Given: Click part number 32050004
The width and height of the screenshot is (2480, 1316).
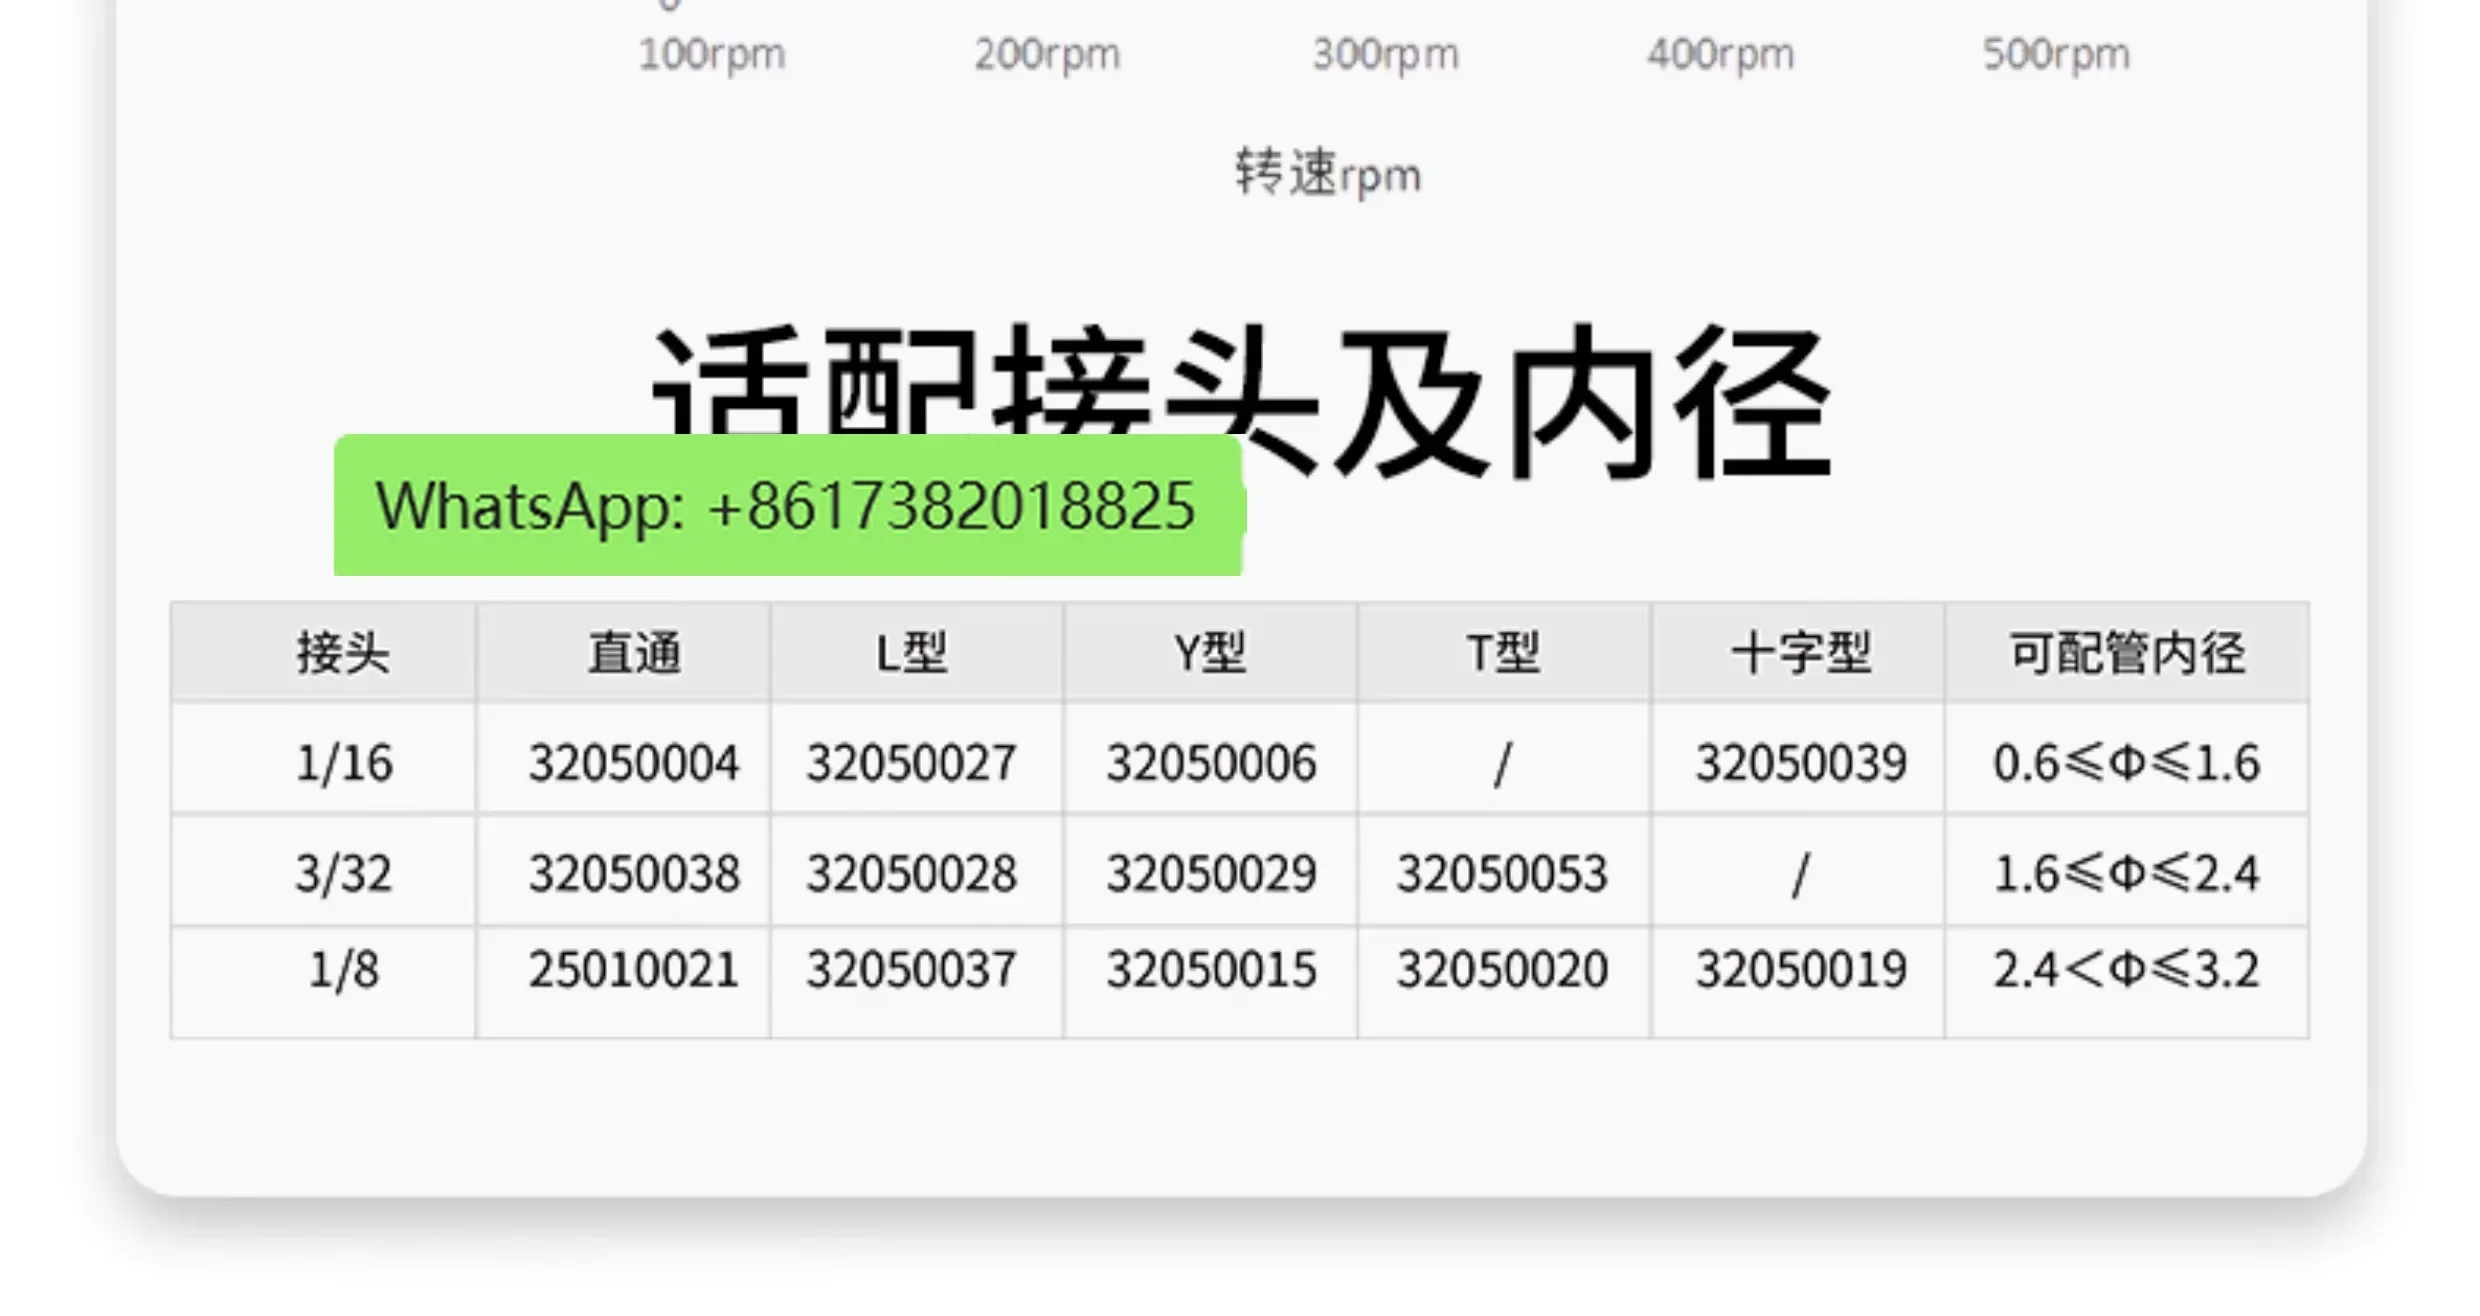Looking at the screenshot, I should [x=634, y=763].
